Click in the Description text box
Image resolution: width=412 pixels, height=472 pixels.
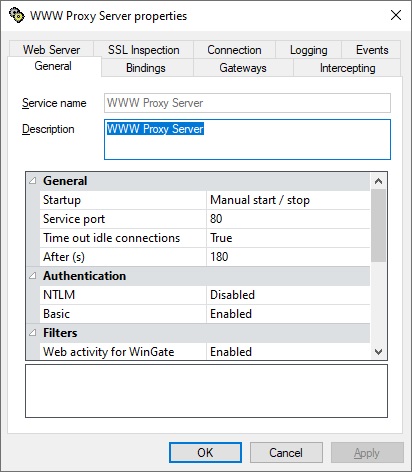click(247, 139)
